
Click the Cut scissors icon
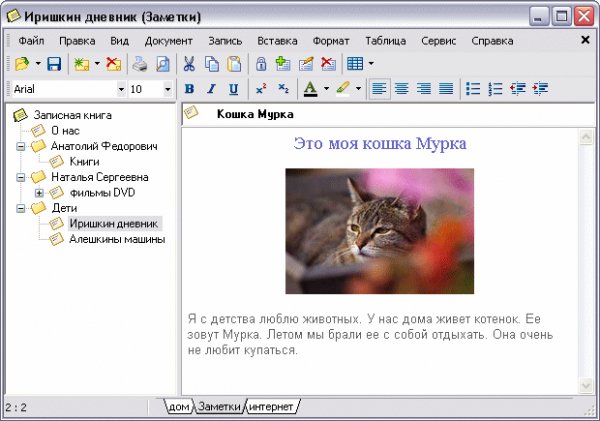click(188, 64)
